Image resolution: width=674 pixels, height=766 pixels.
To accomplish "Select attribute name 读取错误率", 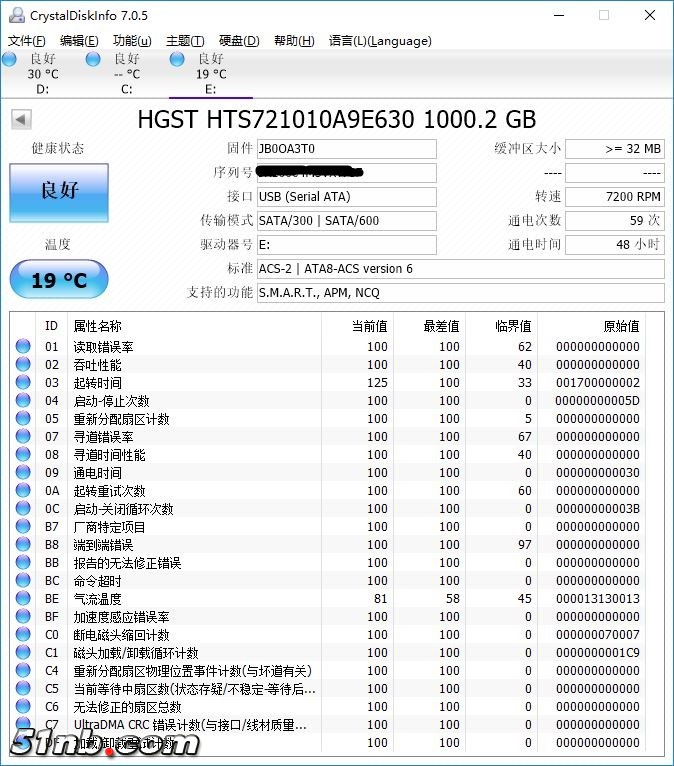I will point(103,347).
